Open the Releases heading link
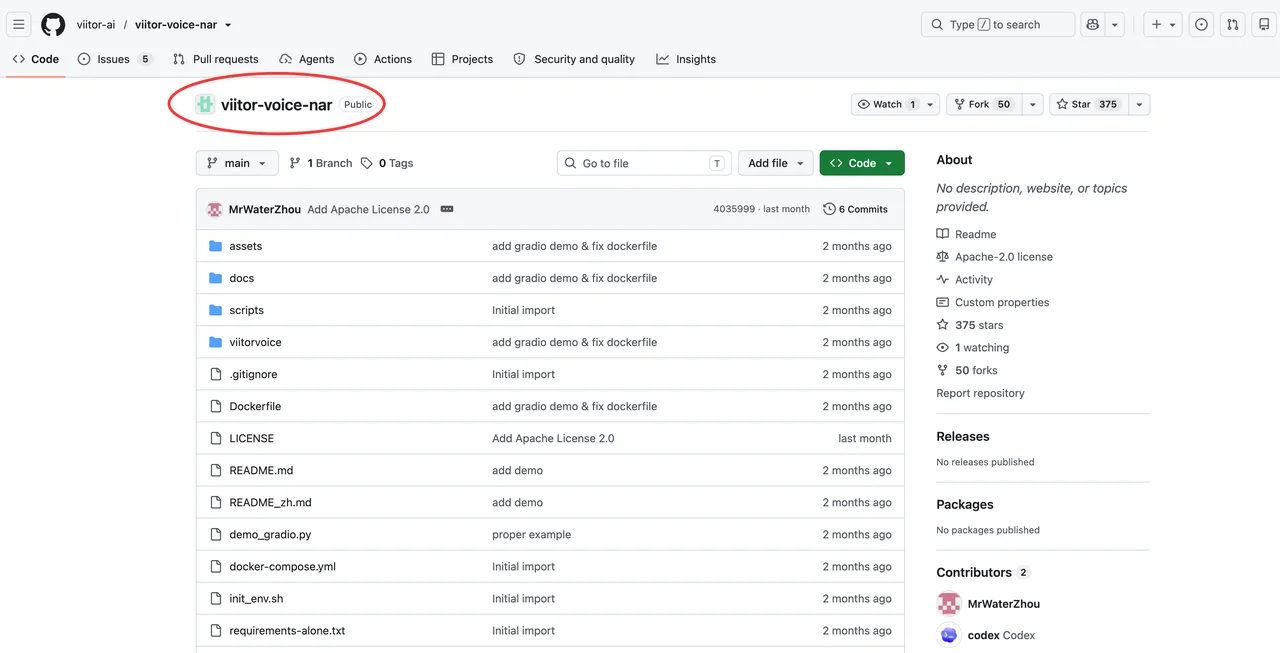The image size is (1280, 653). click(962, 436)
